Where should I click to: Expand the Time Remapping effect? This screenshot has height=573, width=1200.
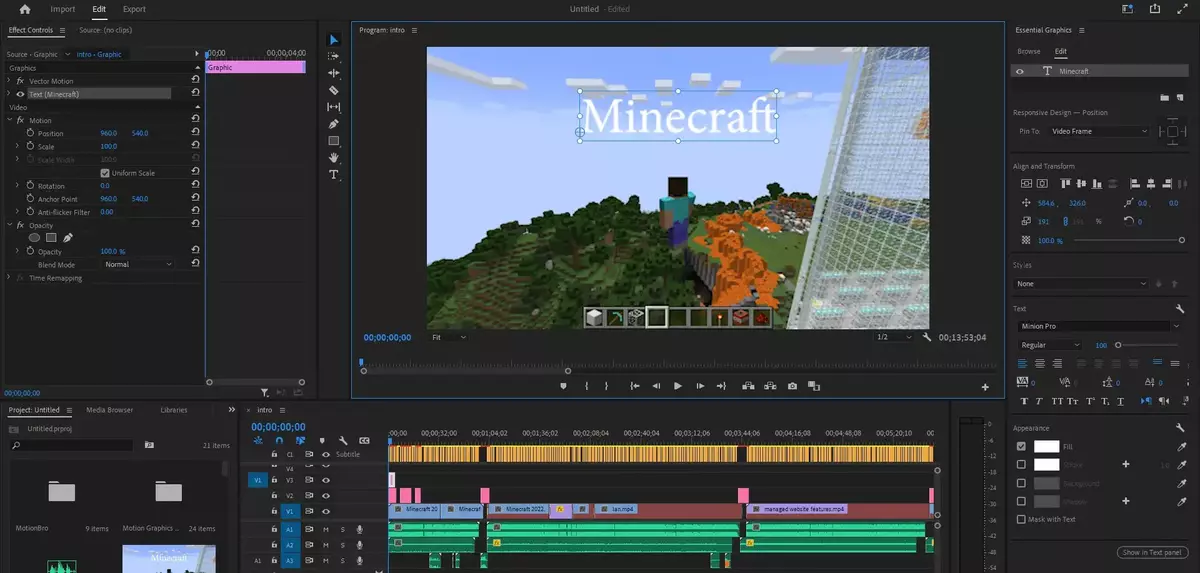9,278
